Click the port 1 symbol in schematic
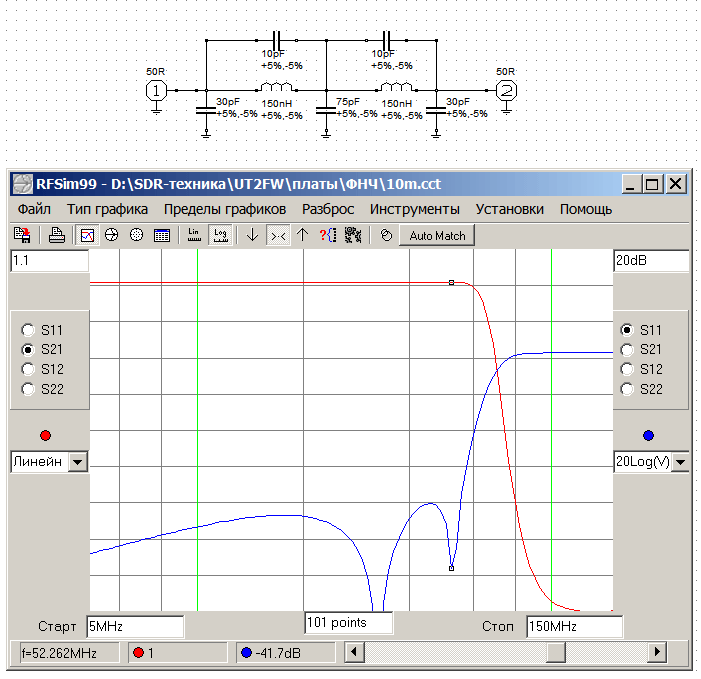The image size is (701, 679). (x=156, y=91)
